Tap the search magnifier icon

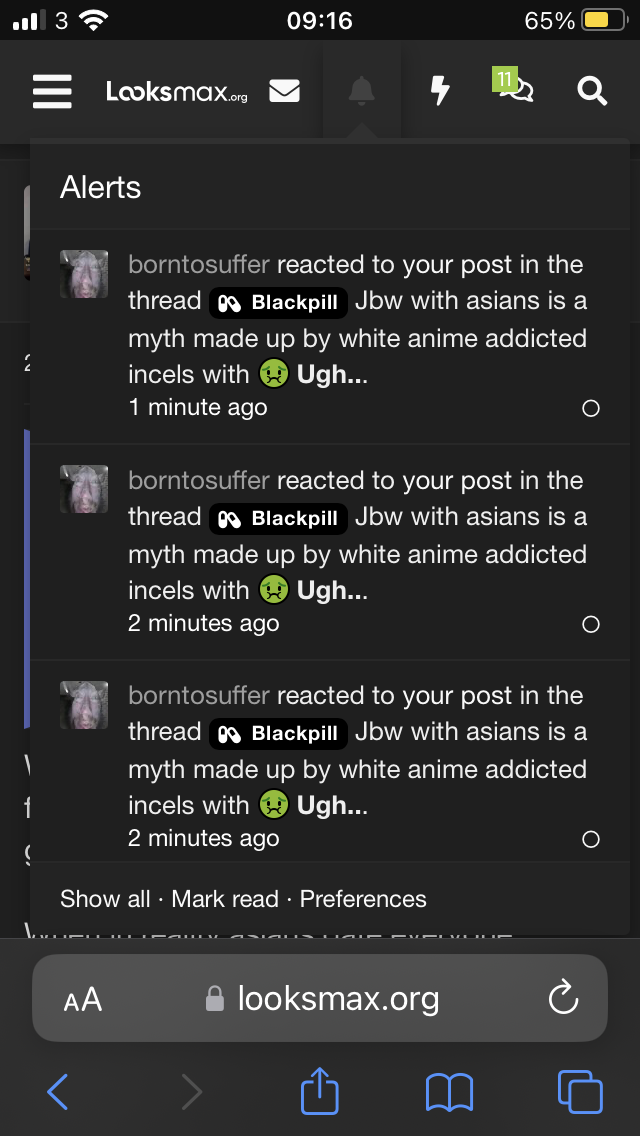[x=592, y=92]
